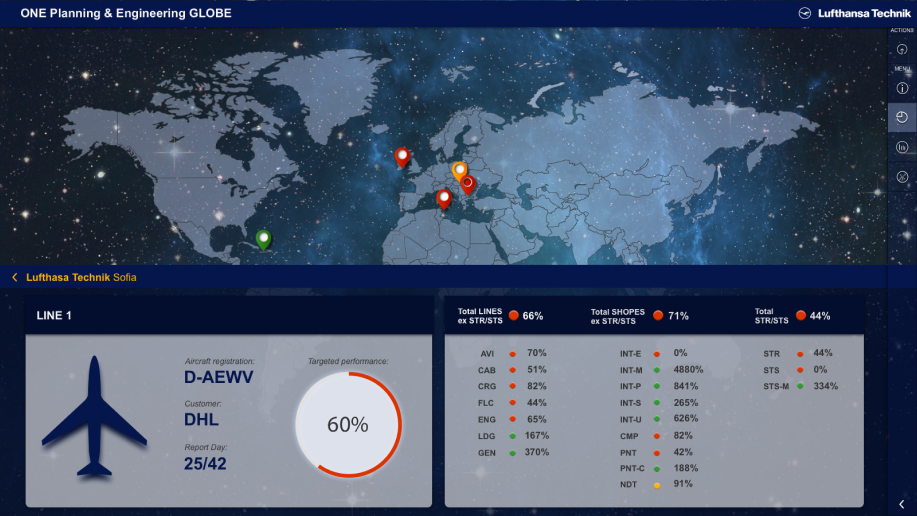Click the INT-E 0% row

[654, 353]
